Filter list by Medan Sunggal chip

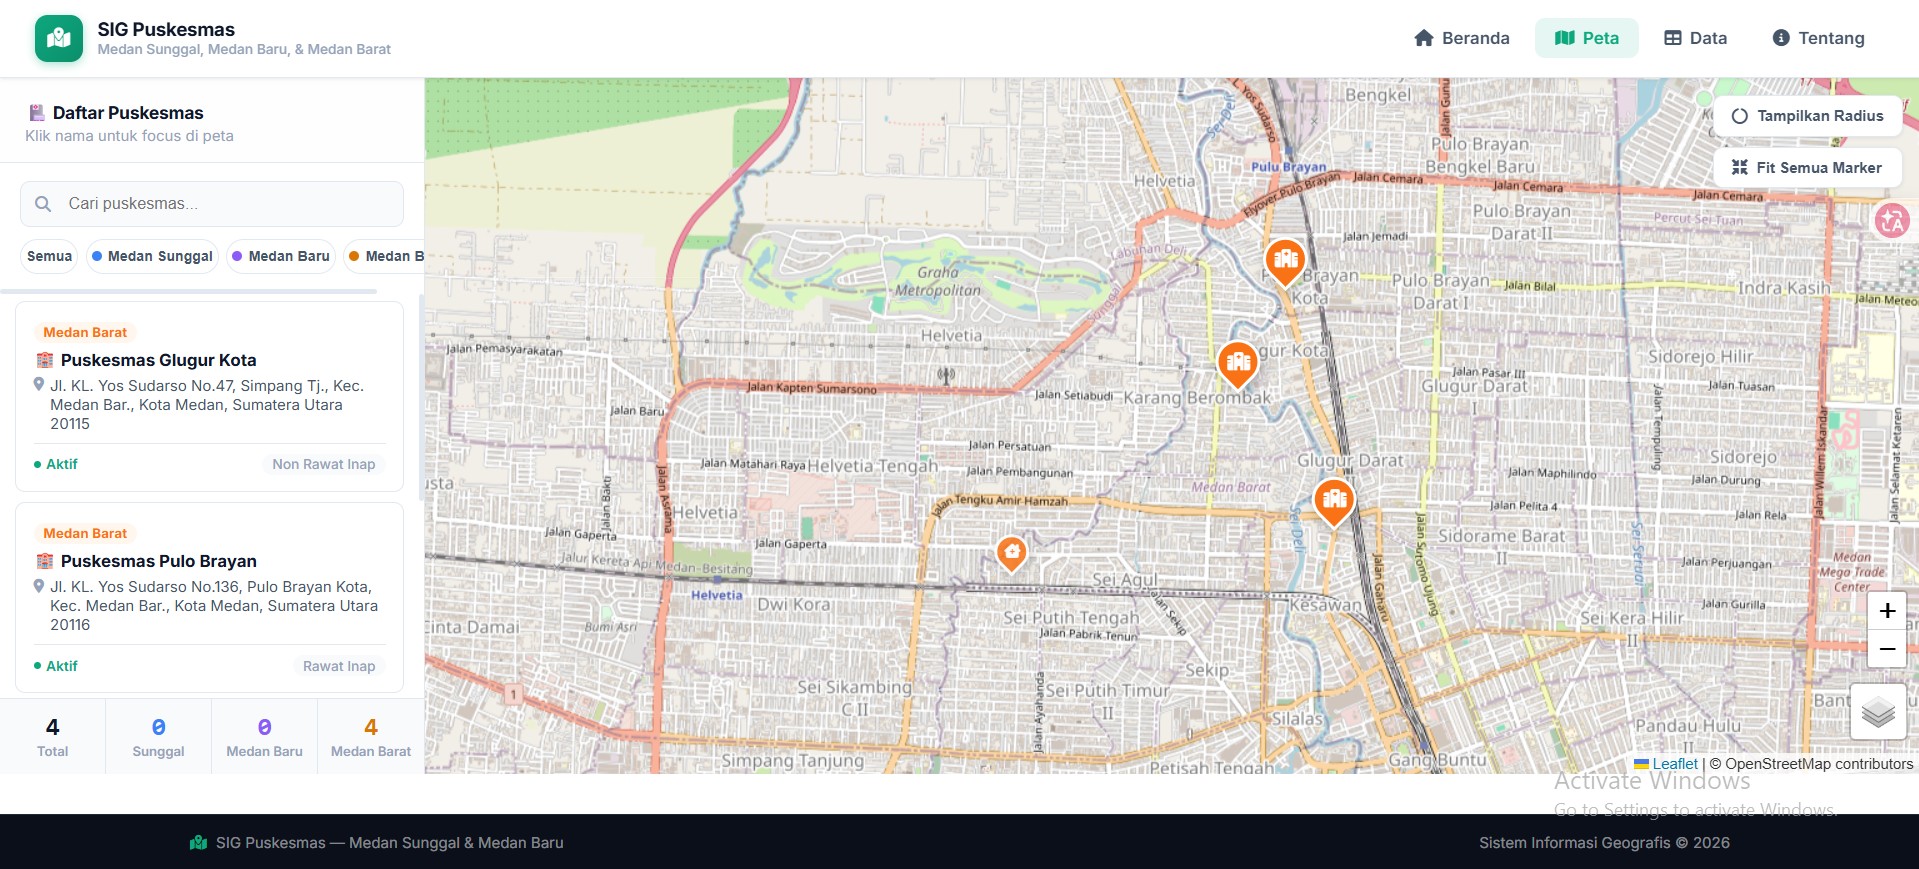click(152, 256)
